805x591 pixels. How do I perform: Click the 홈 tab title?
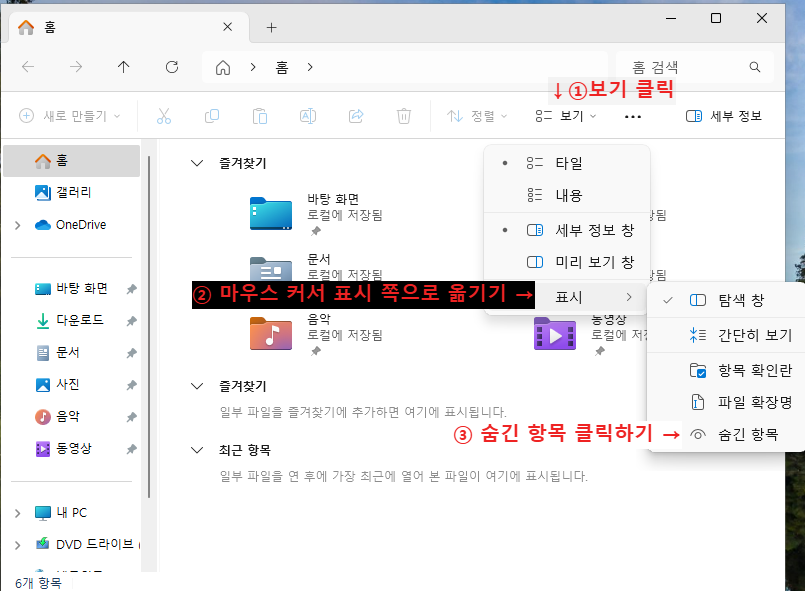pos(50,27)
